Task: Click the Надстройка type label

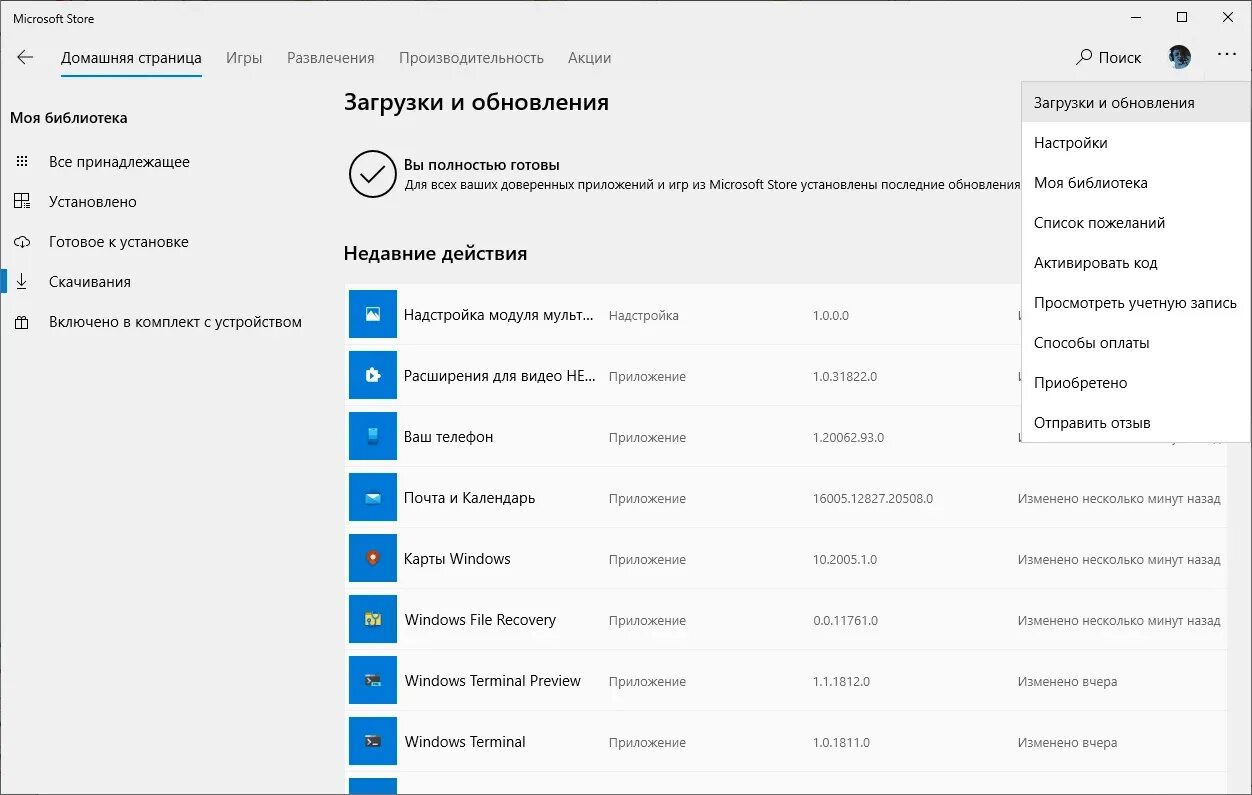Action: click(644, 316)
